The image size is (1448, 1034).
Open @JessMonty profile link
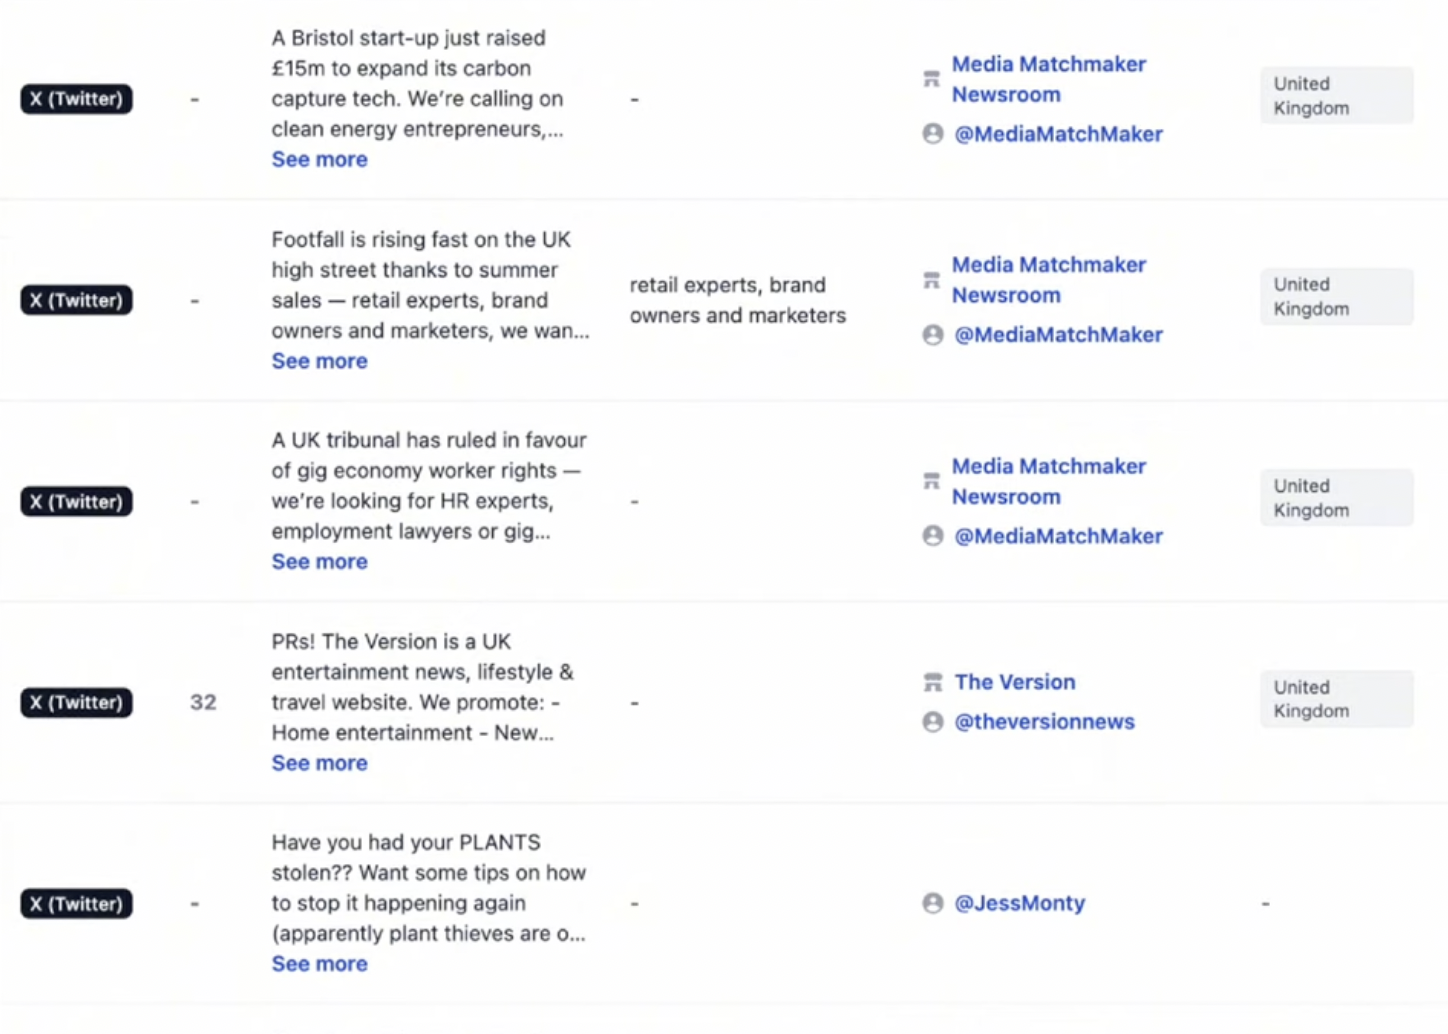[1019, 903]
